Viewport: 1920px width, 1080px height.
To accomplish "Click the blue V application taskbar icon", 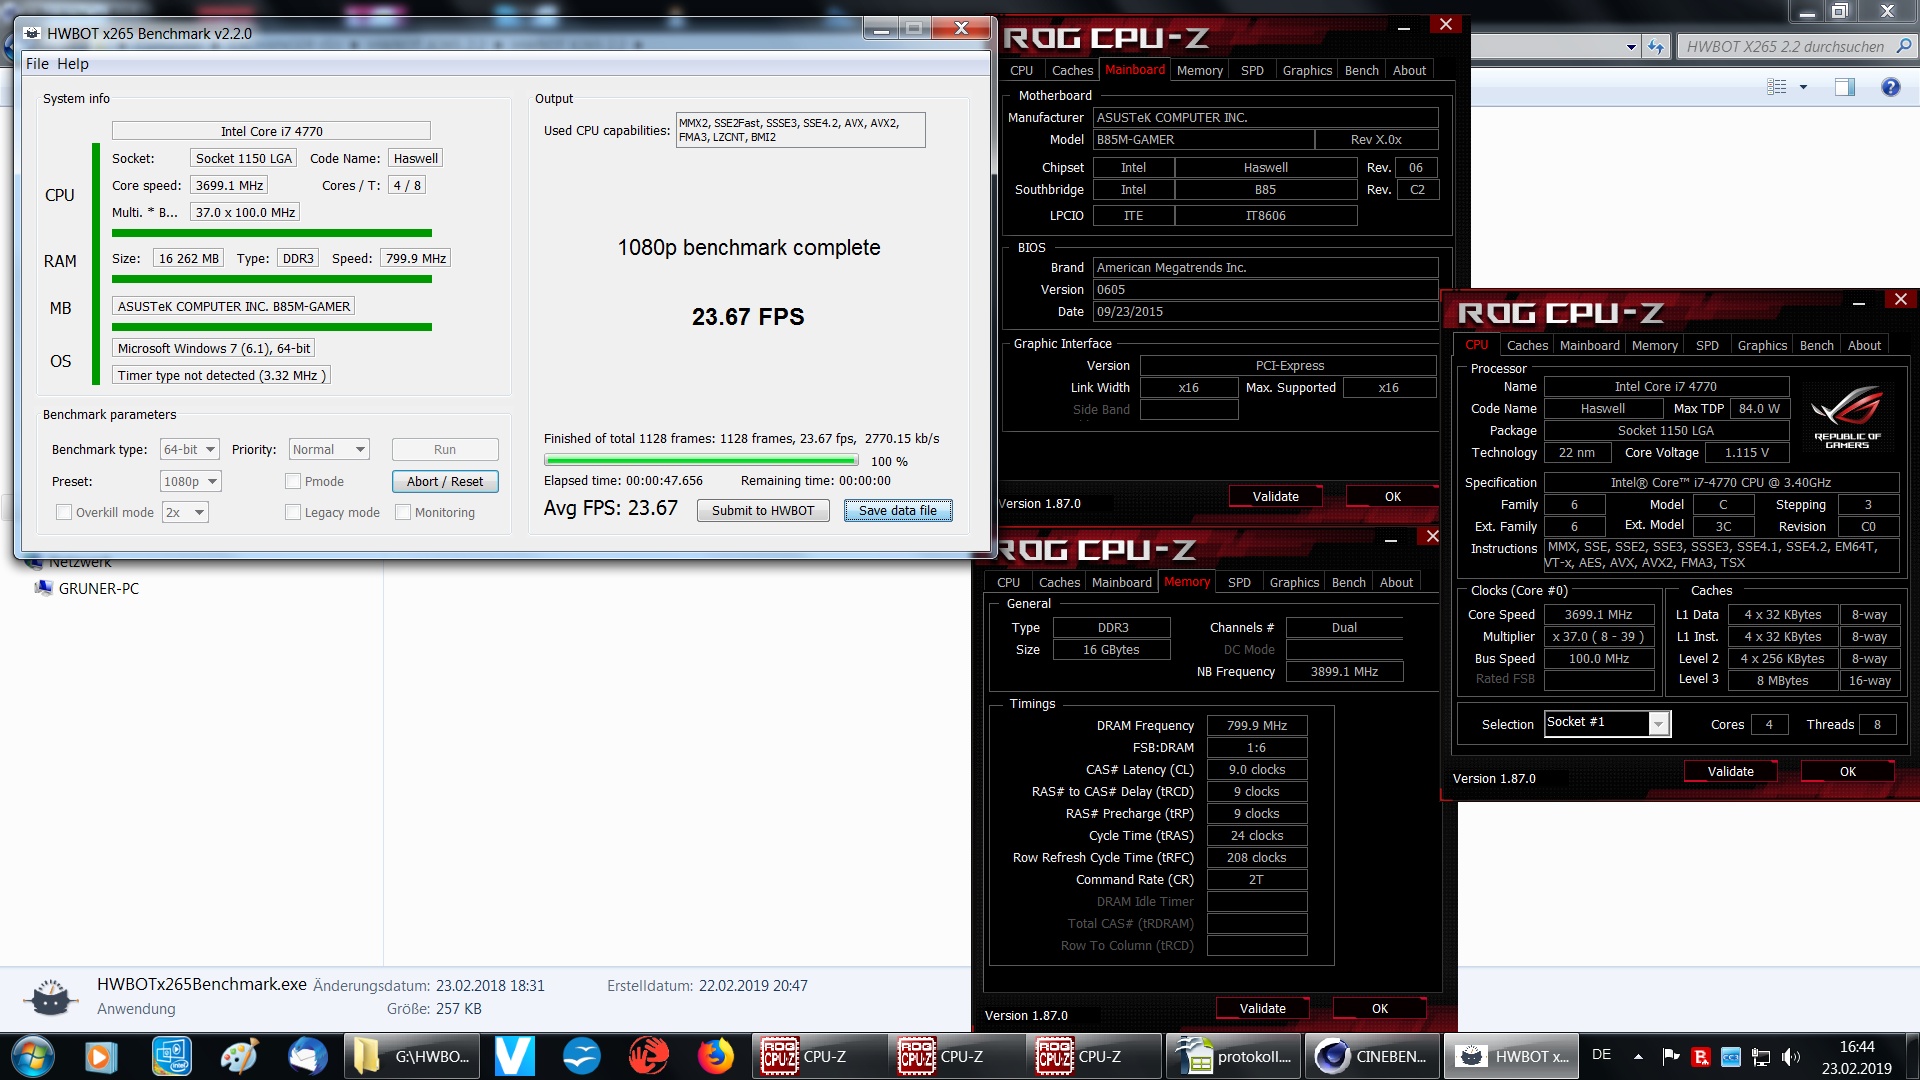I will 514,1056.
